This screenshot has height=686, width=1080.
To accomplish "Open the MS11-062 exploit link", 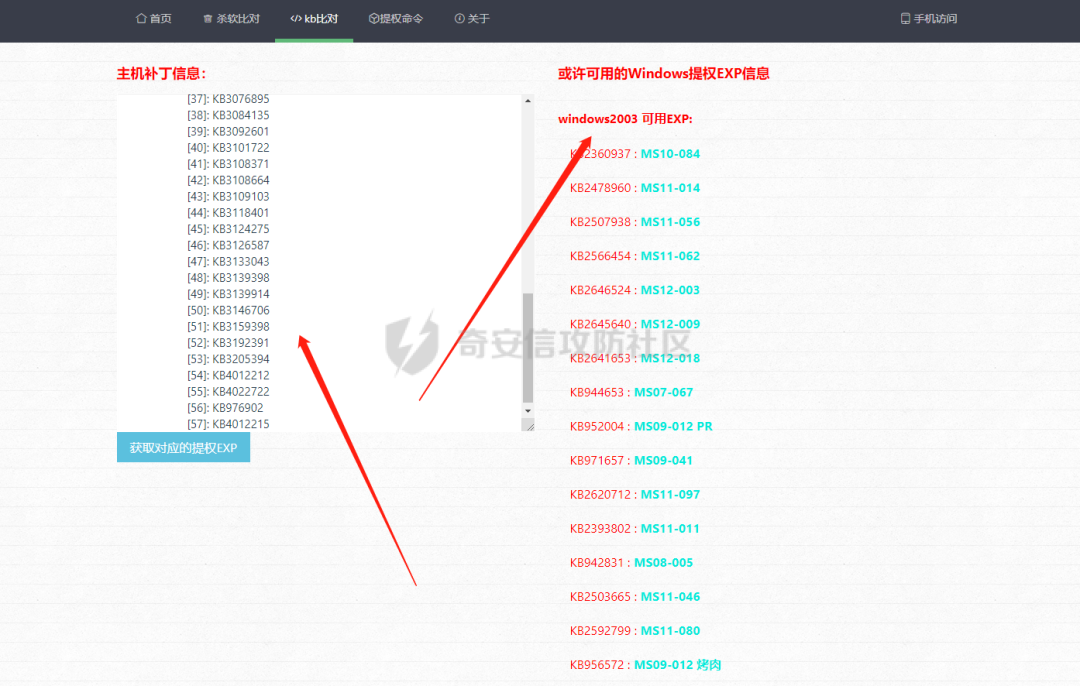I will (x=670, y=256).
